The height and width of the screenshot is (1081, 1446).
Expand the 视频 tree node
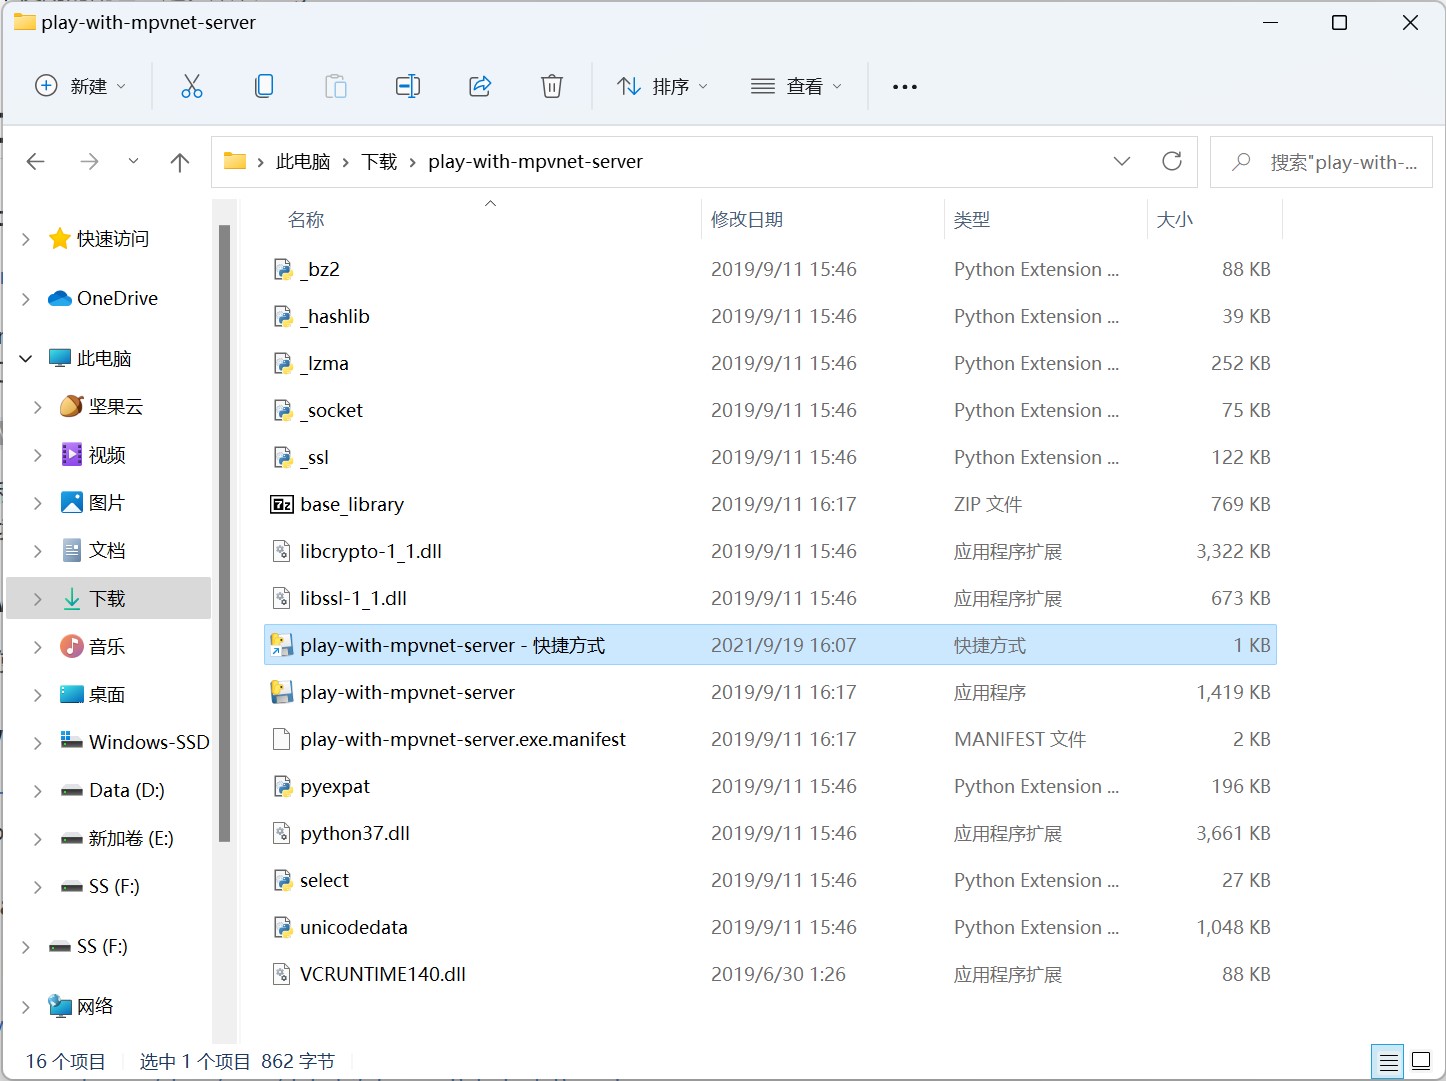click(38, 455)
